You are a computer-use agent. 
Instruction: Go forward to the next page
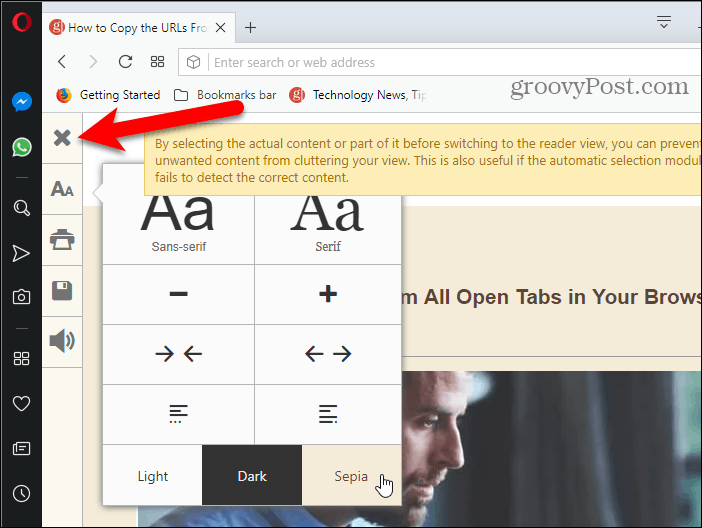(x=93, y=61)
